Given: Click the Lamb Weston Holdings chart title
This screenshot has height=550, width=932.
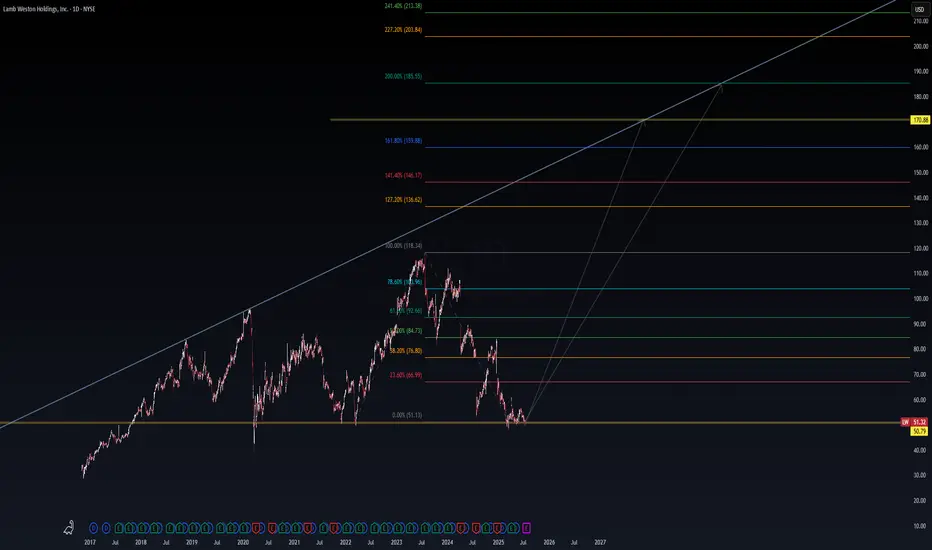Looking at the screenshot, I should 49,9.
